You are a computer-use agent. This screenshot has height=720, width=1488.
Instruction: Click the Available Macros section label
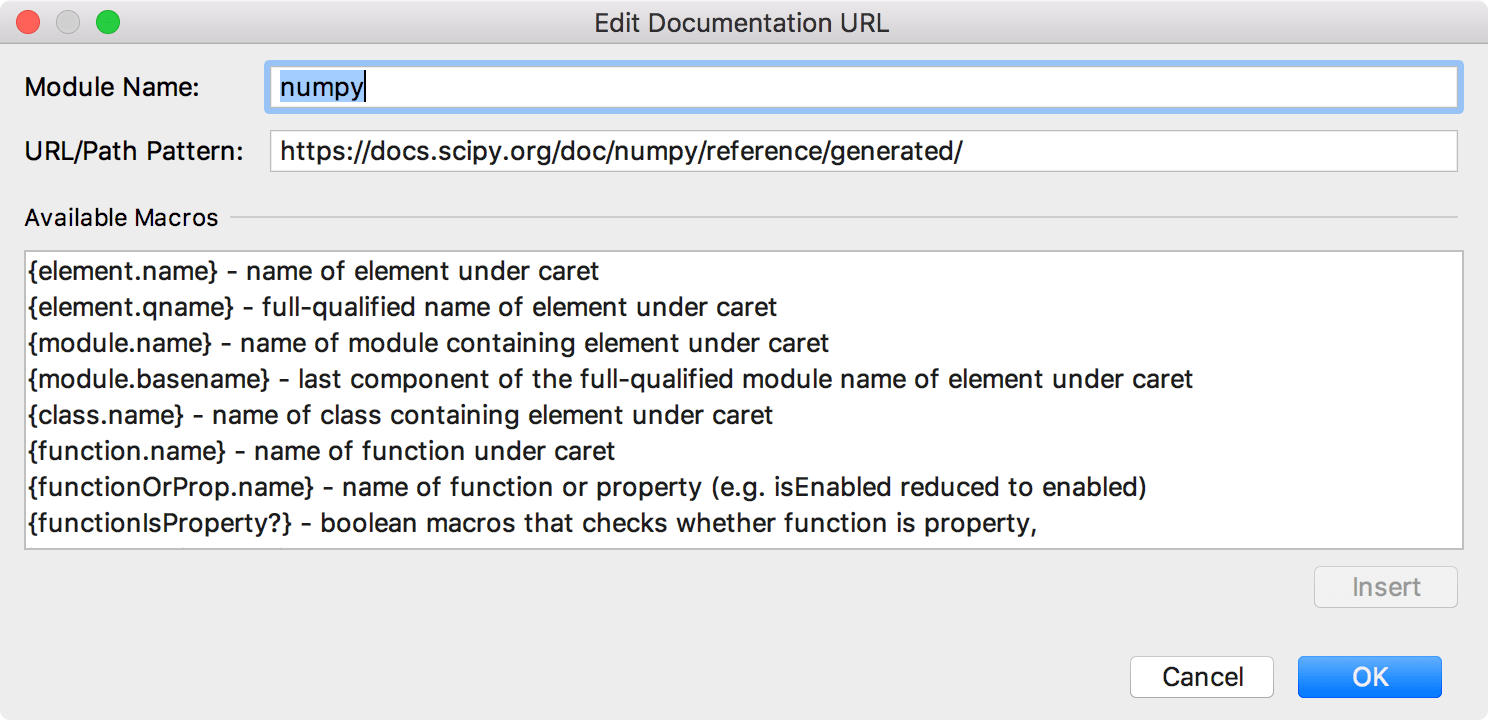pos(120,217)
